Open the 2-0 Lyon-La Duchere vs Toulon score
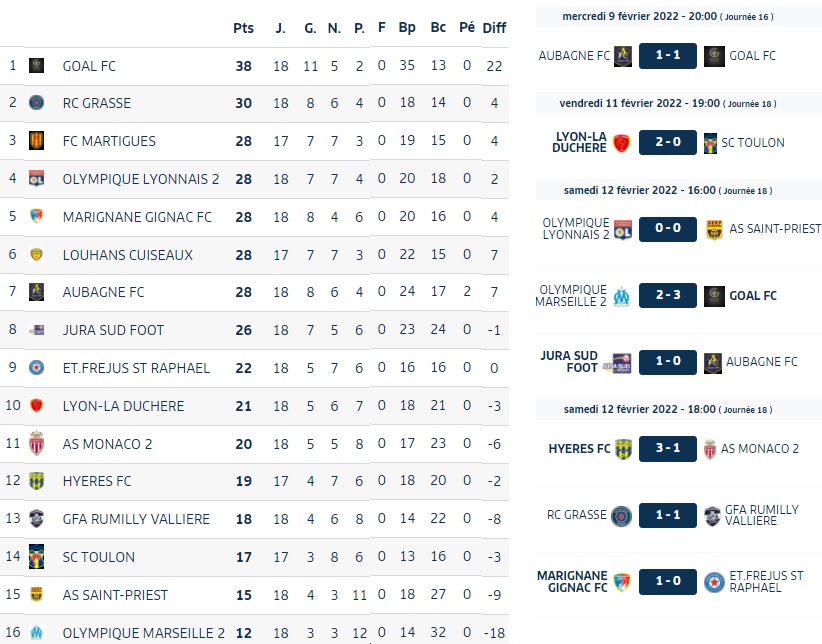The height and width of the screenshot is (644, 822). (x=668, y=142)
